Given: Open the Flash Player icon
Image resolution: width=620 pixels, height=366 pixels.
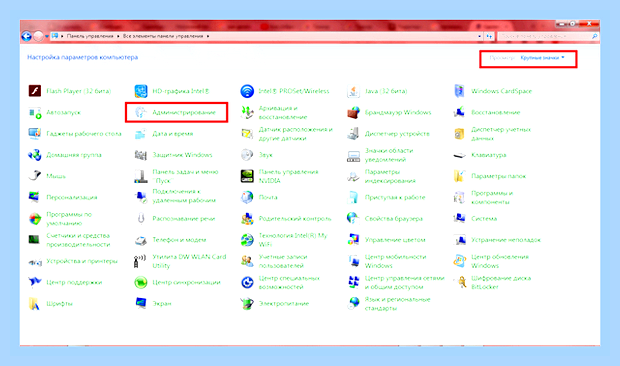Looking at the screenshot, I should click(35, 91).
